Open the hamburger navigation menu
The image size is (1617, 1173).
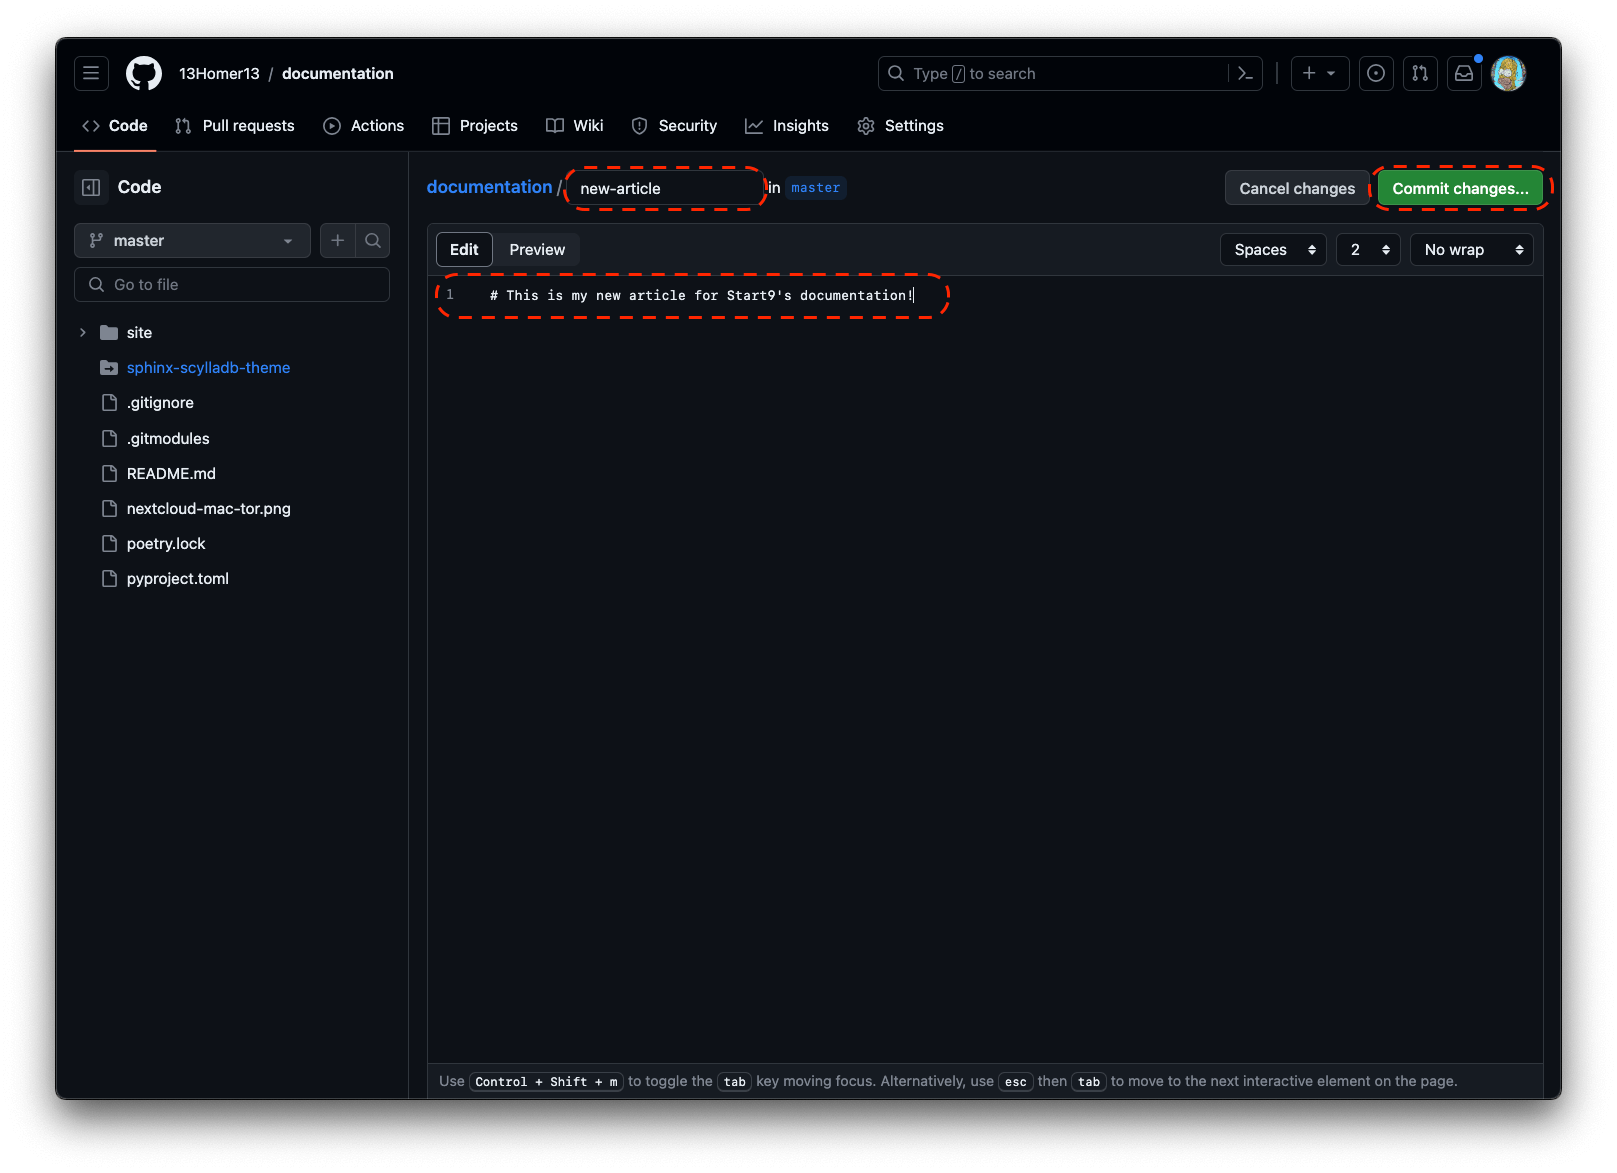91,73
